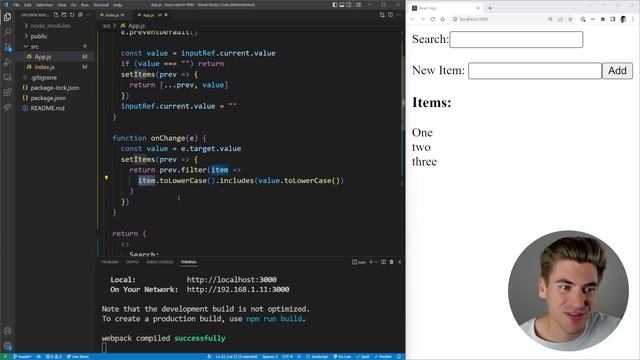The width and height of the screenshot is (640, 360).
Task: Toggle the primary side bar layout icon
Action: click(335, 4)
